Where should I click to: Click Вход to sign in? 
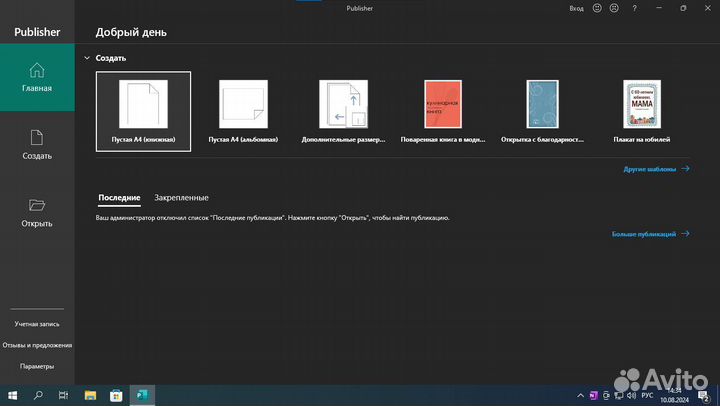point(576,9)
